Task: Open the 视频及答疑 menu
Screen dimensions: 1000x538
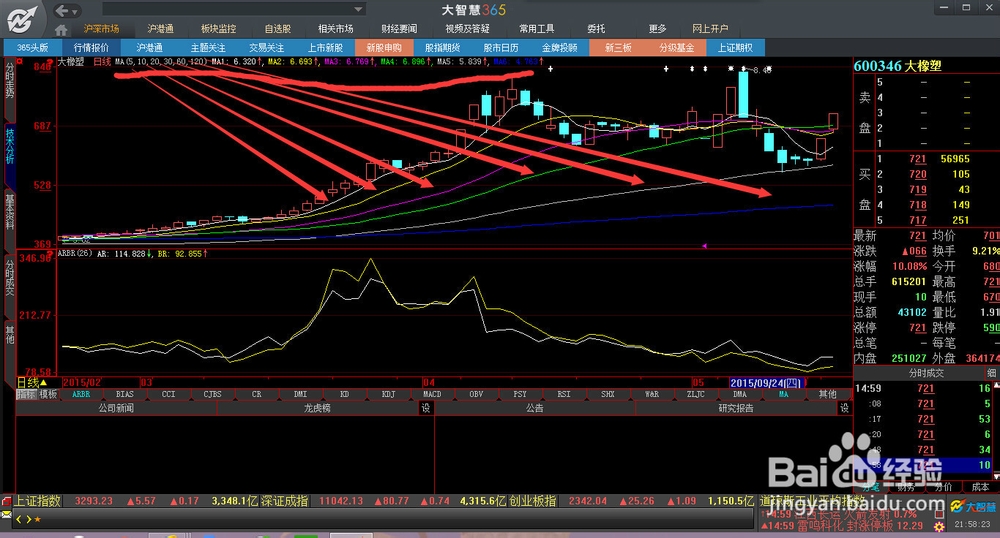Action: [467, 29]
